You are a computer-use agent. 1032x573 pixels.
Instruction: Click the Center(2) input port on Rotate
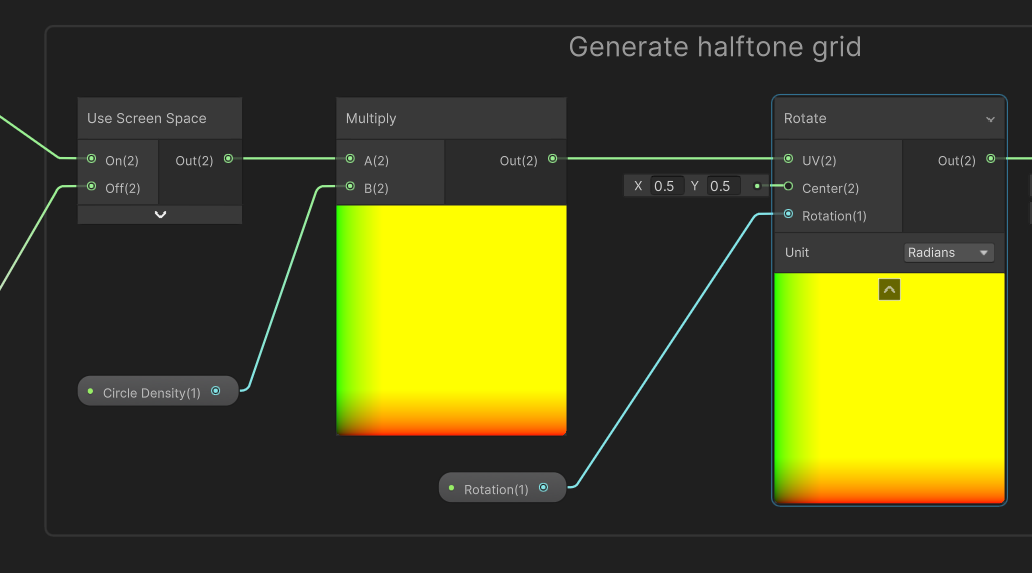point(789,187)
